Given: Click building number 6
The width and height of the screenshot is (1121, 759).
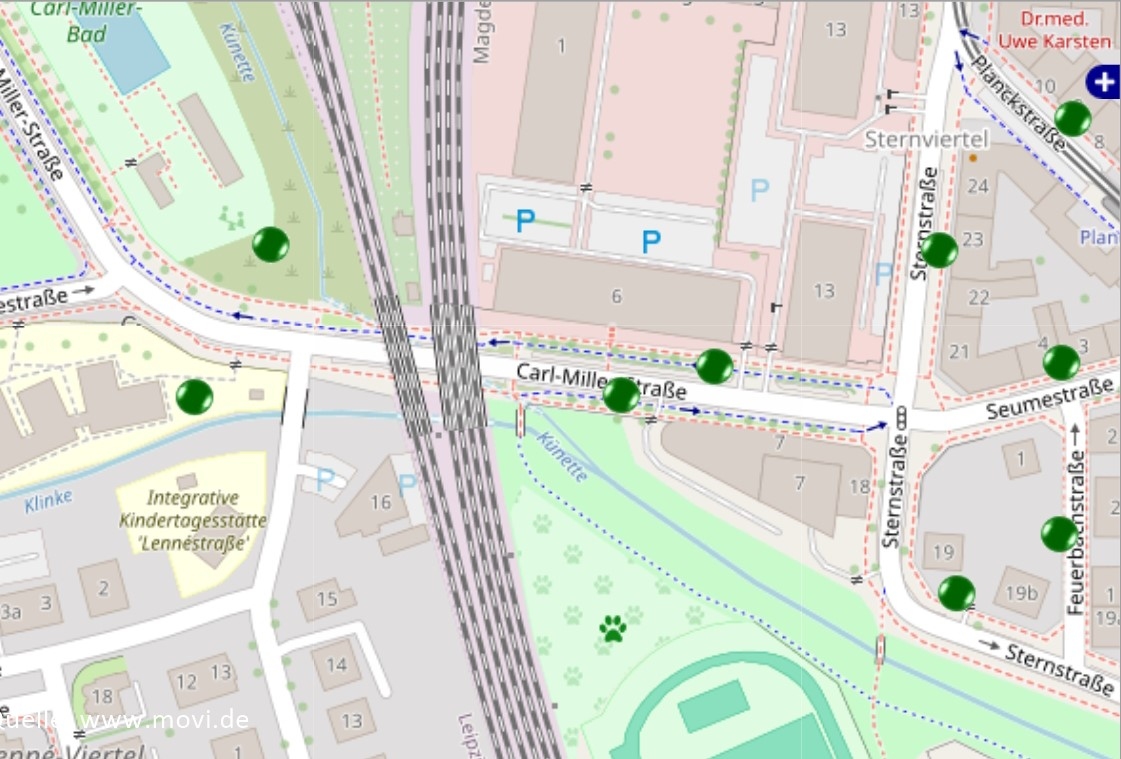Looking at the screenshot, I should [616, 296].
